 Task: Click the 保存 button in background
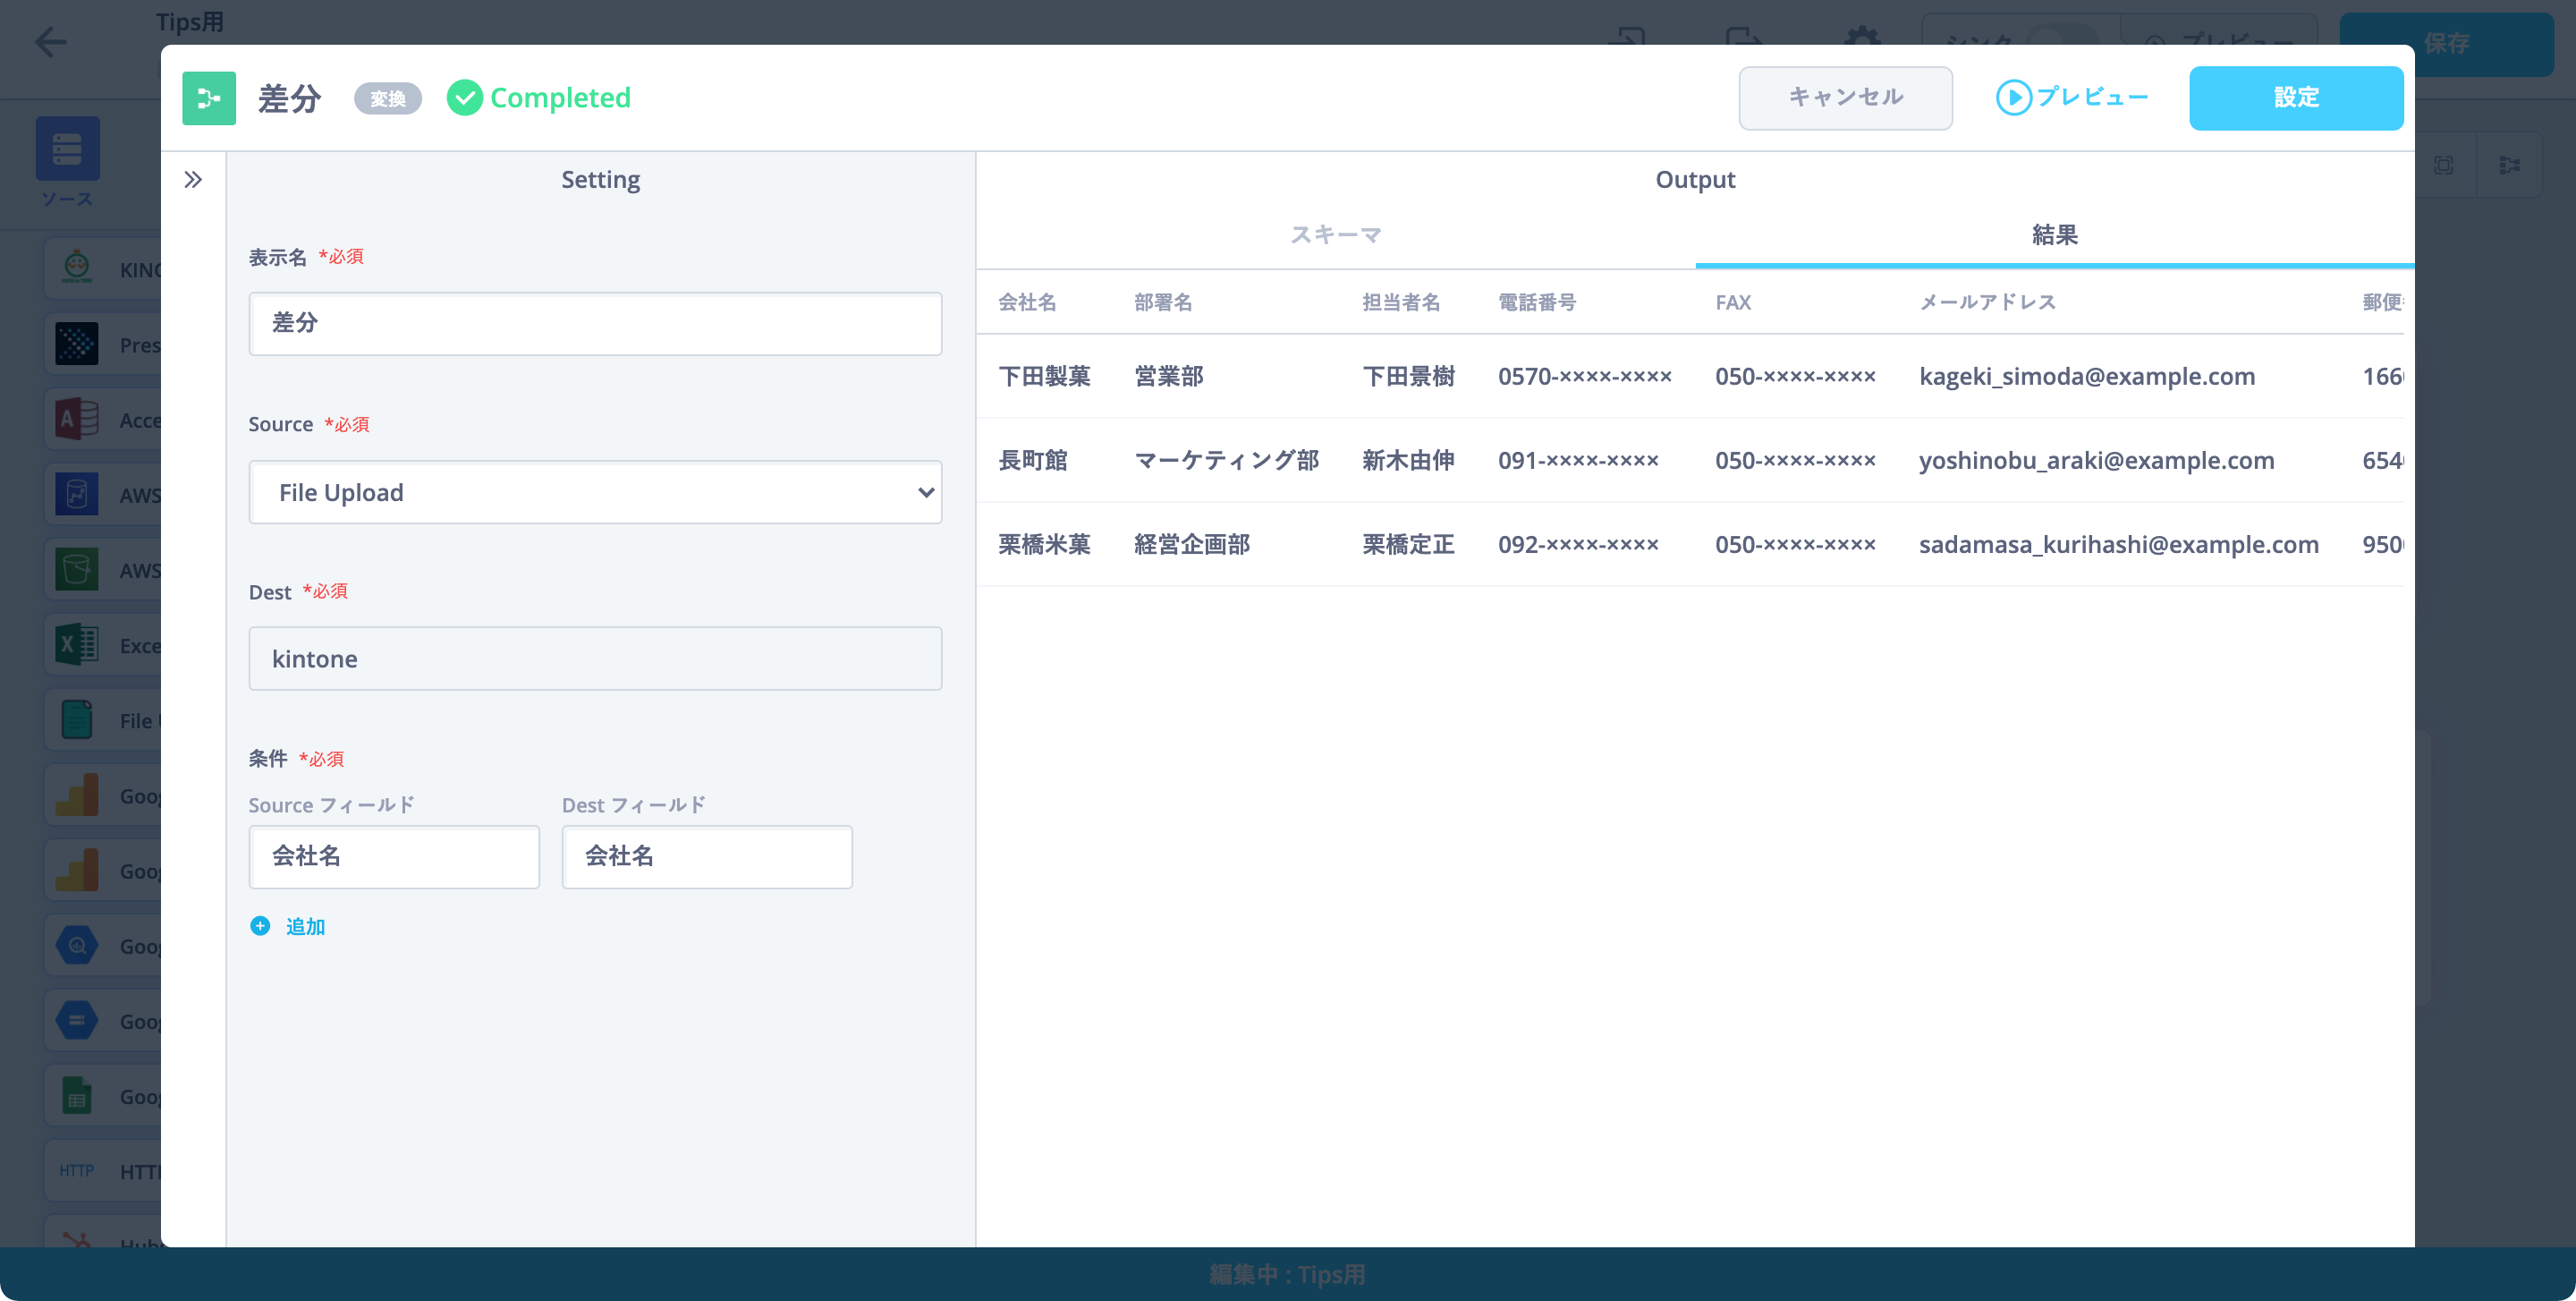(2446, 43)
